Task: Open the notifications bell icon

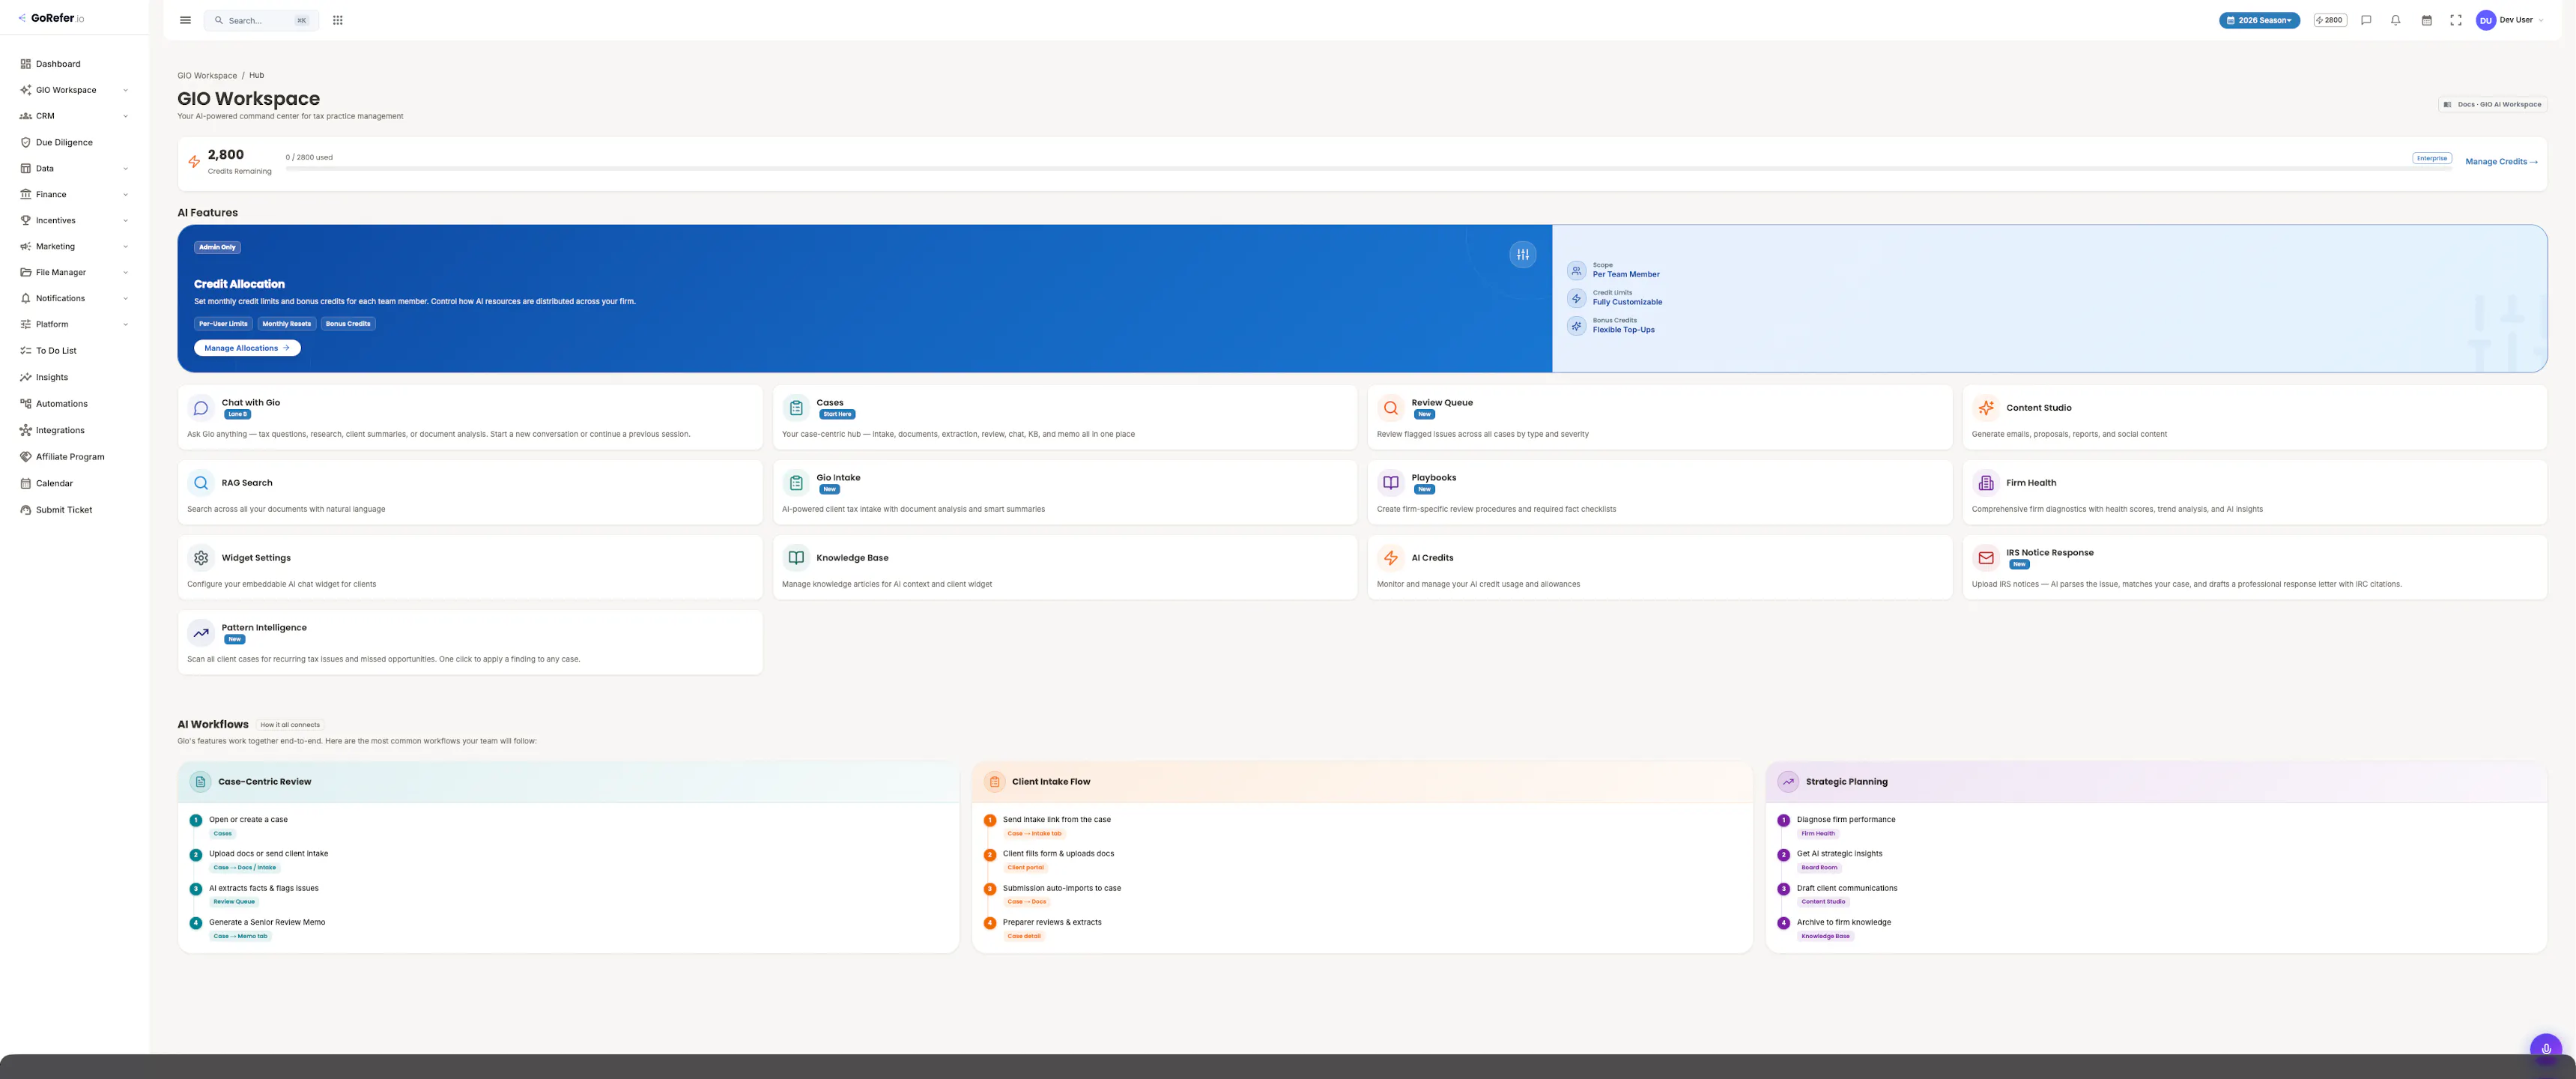Action: (2396, 20)
